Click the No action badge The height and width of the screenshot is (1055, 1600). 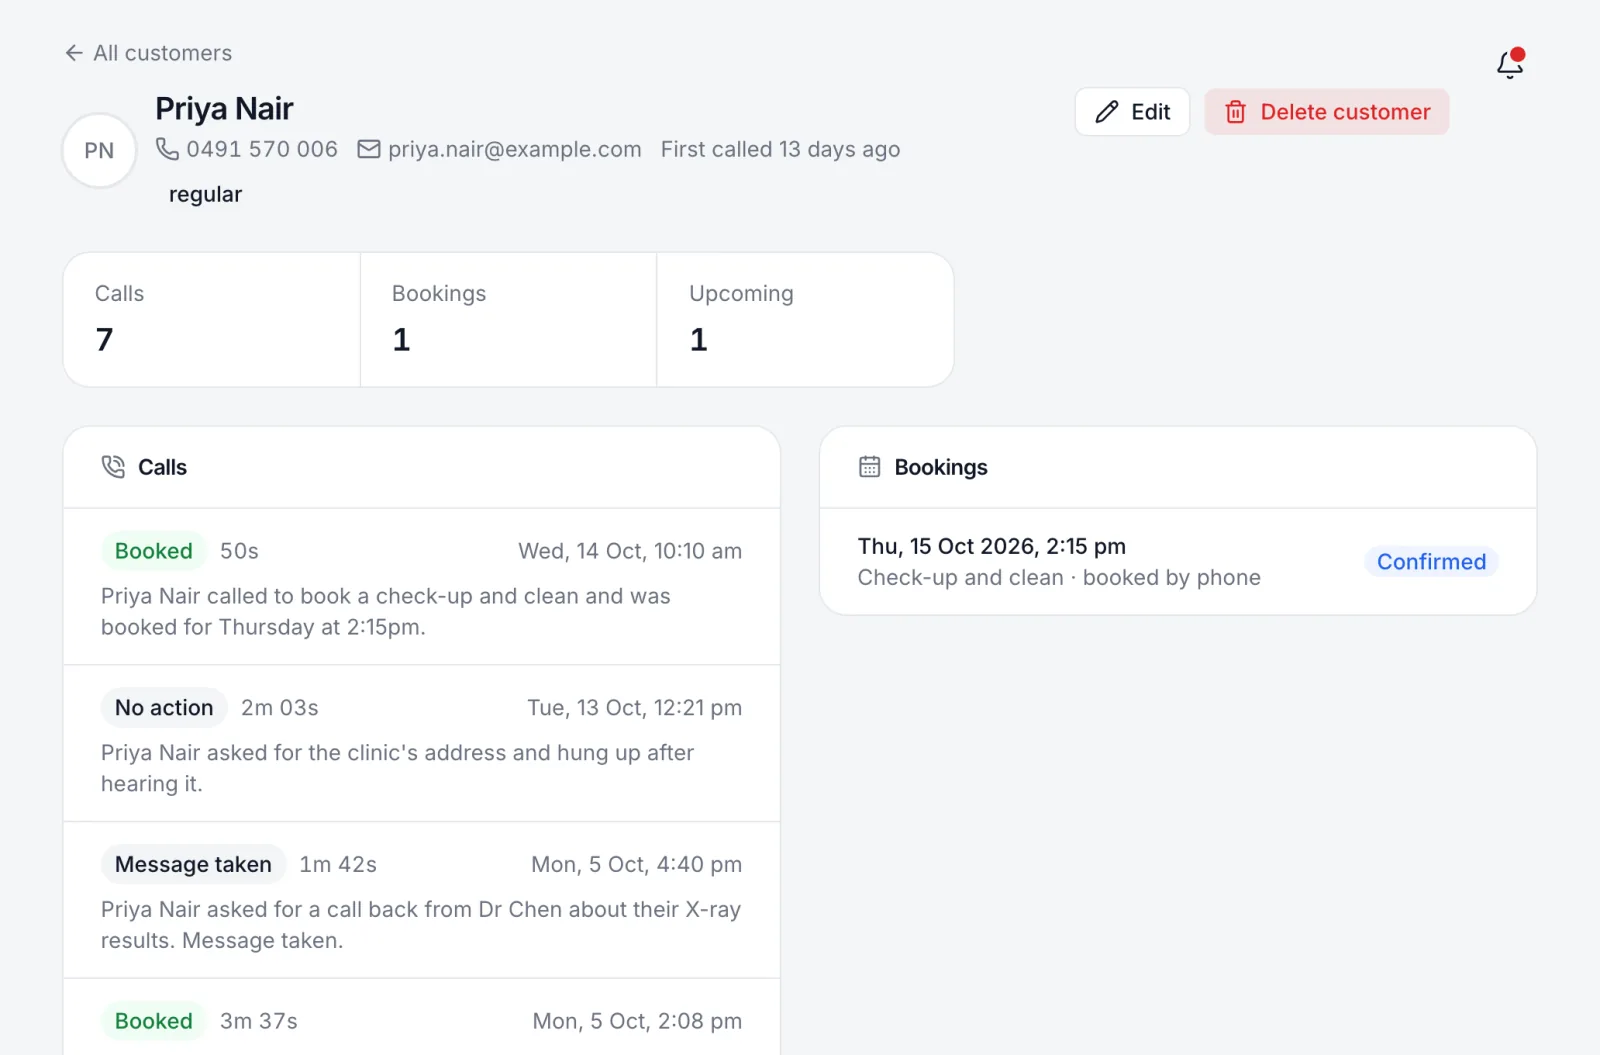tap(164, 708)
